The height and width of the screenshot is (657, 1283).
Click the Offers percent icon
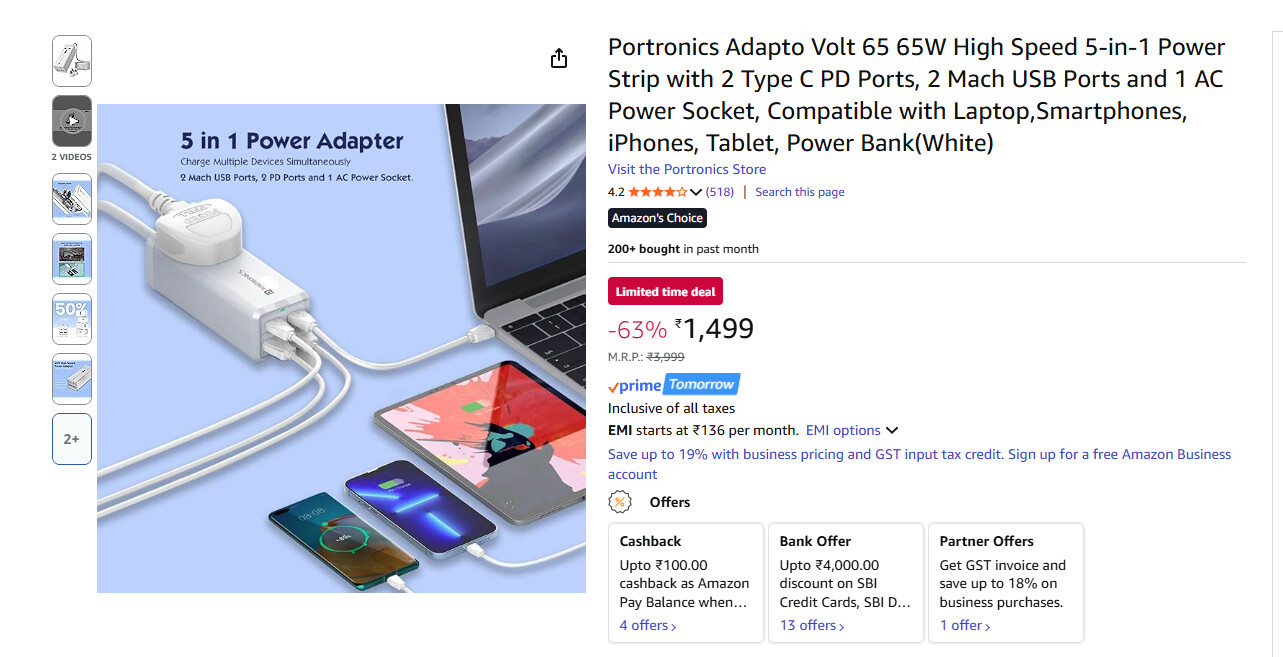[x=620, y=502]
